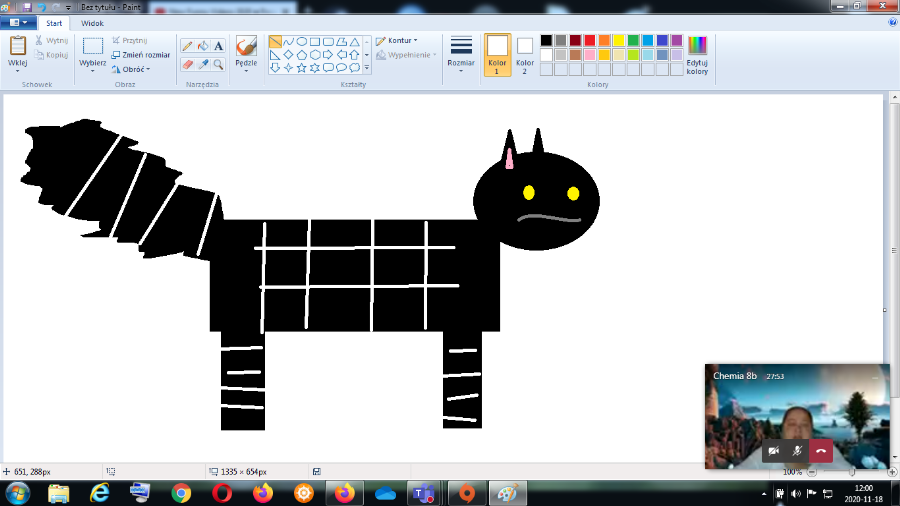Expand the Kontur outline dropdown

click(396, 40)
